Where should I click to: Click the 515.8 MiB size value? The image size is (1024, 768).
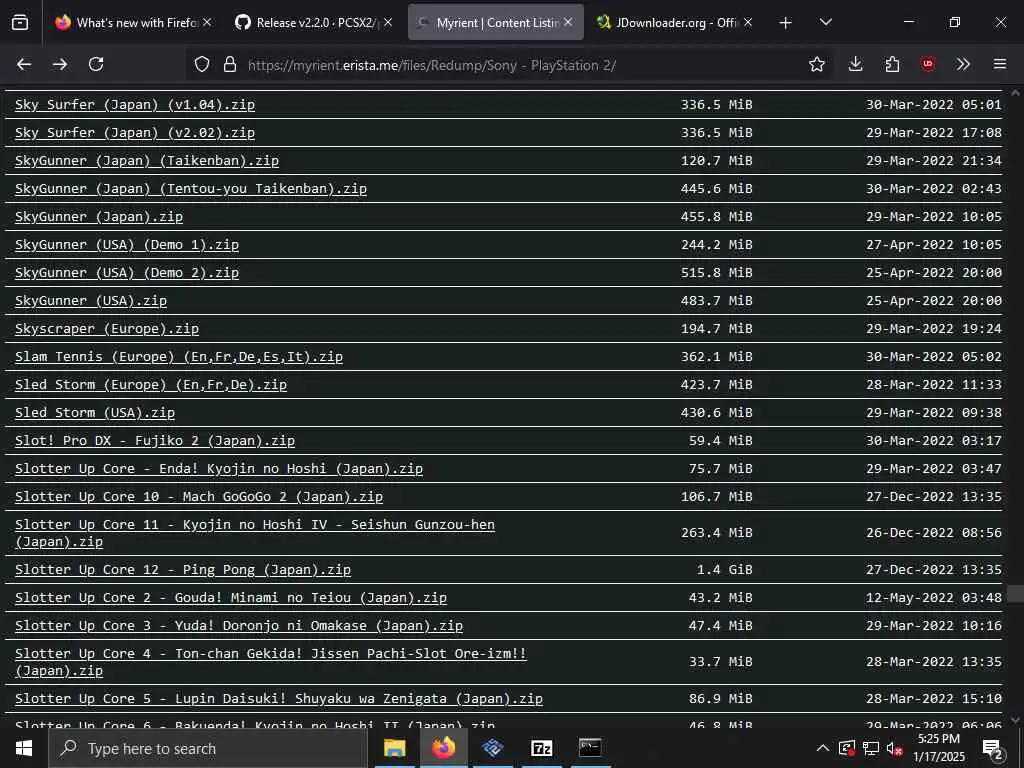(x=716, y=273)
